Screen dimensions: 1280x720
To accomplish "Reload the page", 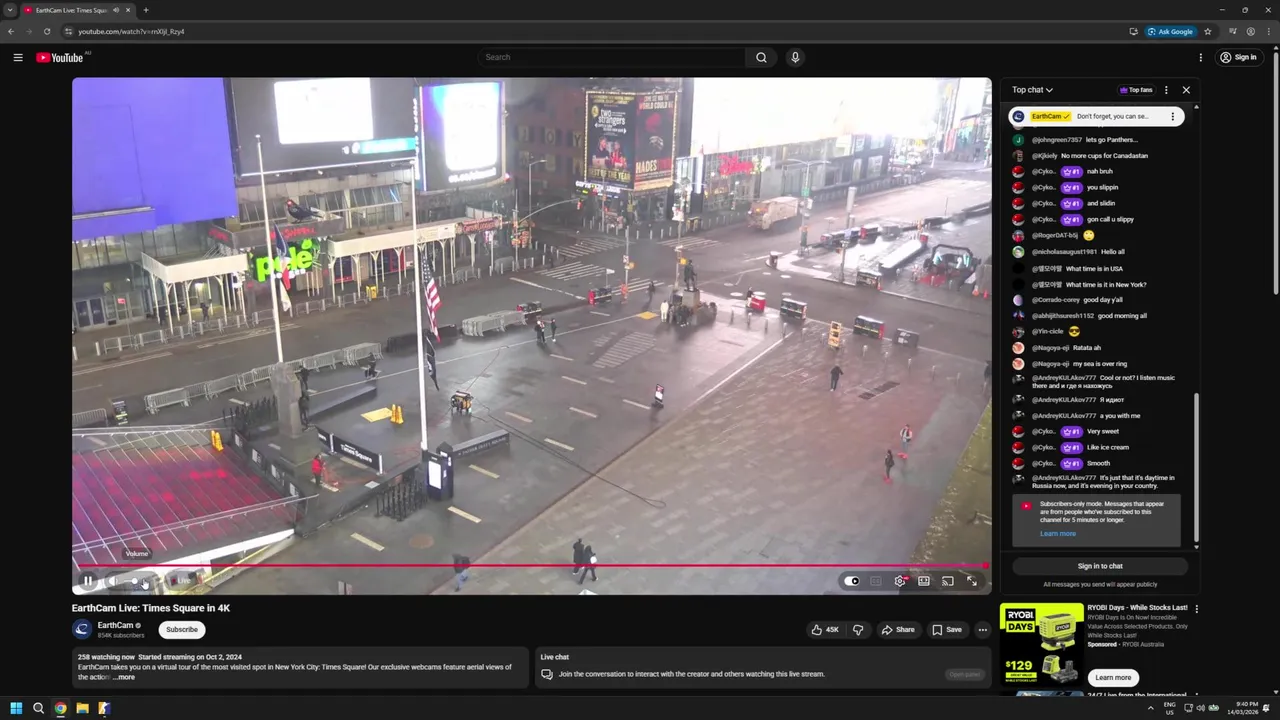I will click(x=46, y=31).
